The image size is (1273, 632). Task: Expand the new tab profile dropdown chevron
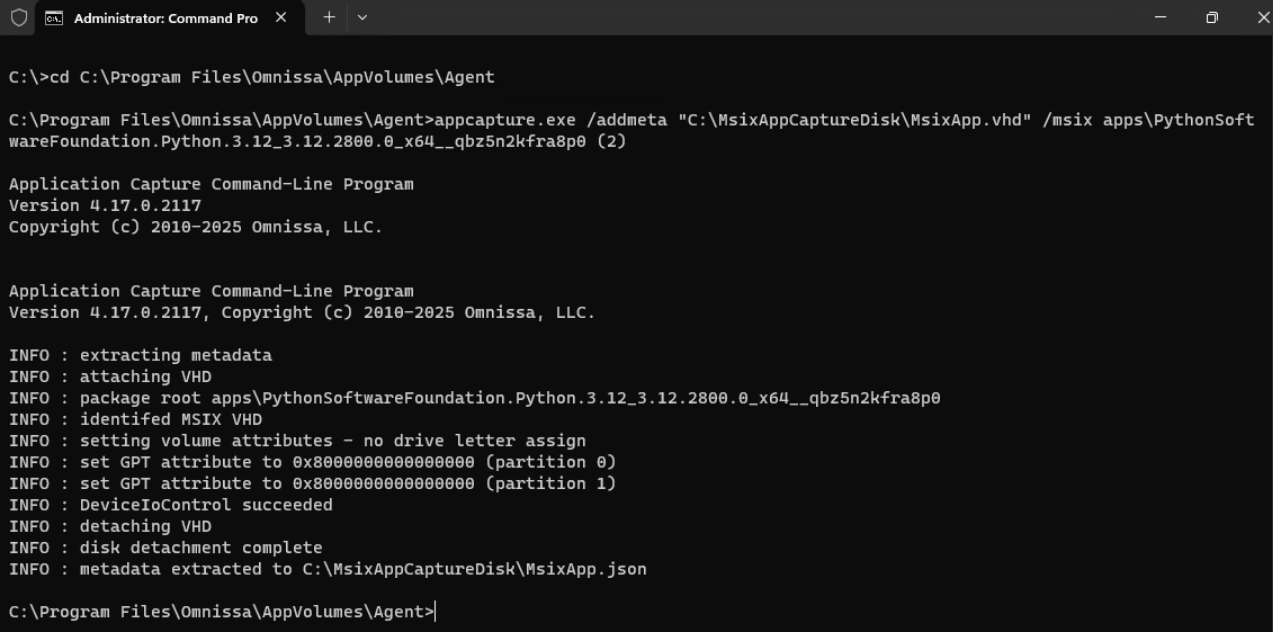[x=362, y=18]
